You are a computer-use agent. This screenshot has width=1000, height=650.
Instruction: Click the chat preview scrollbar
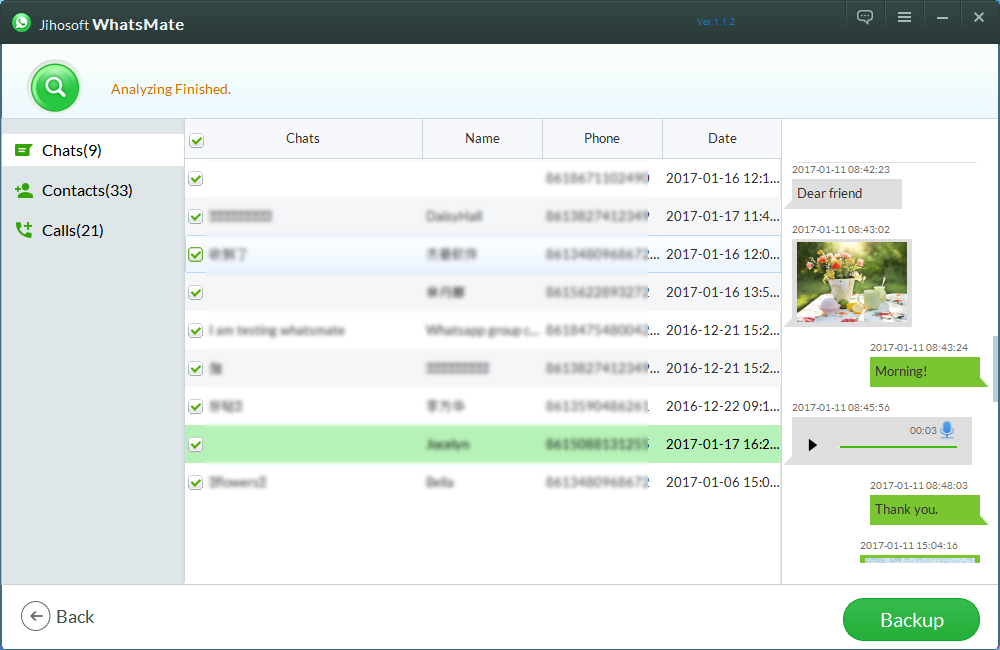(996, 369)
